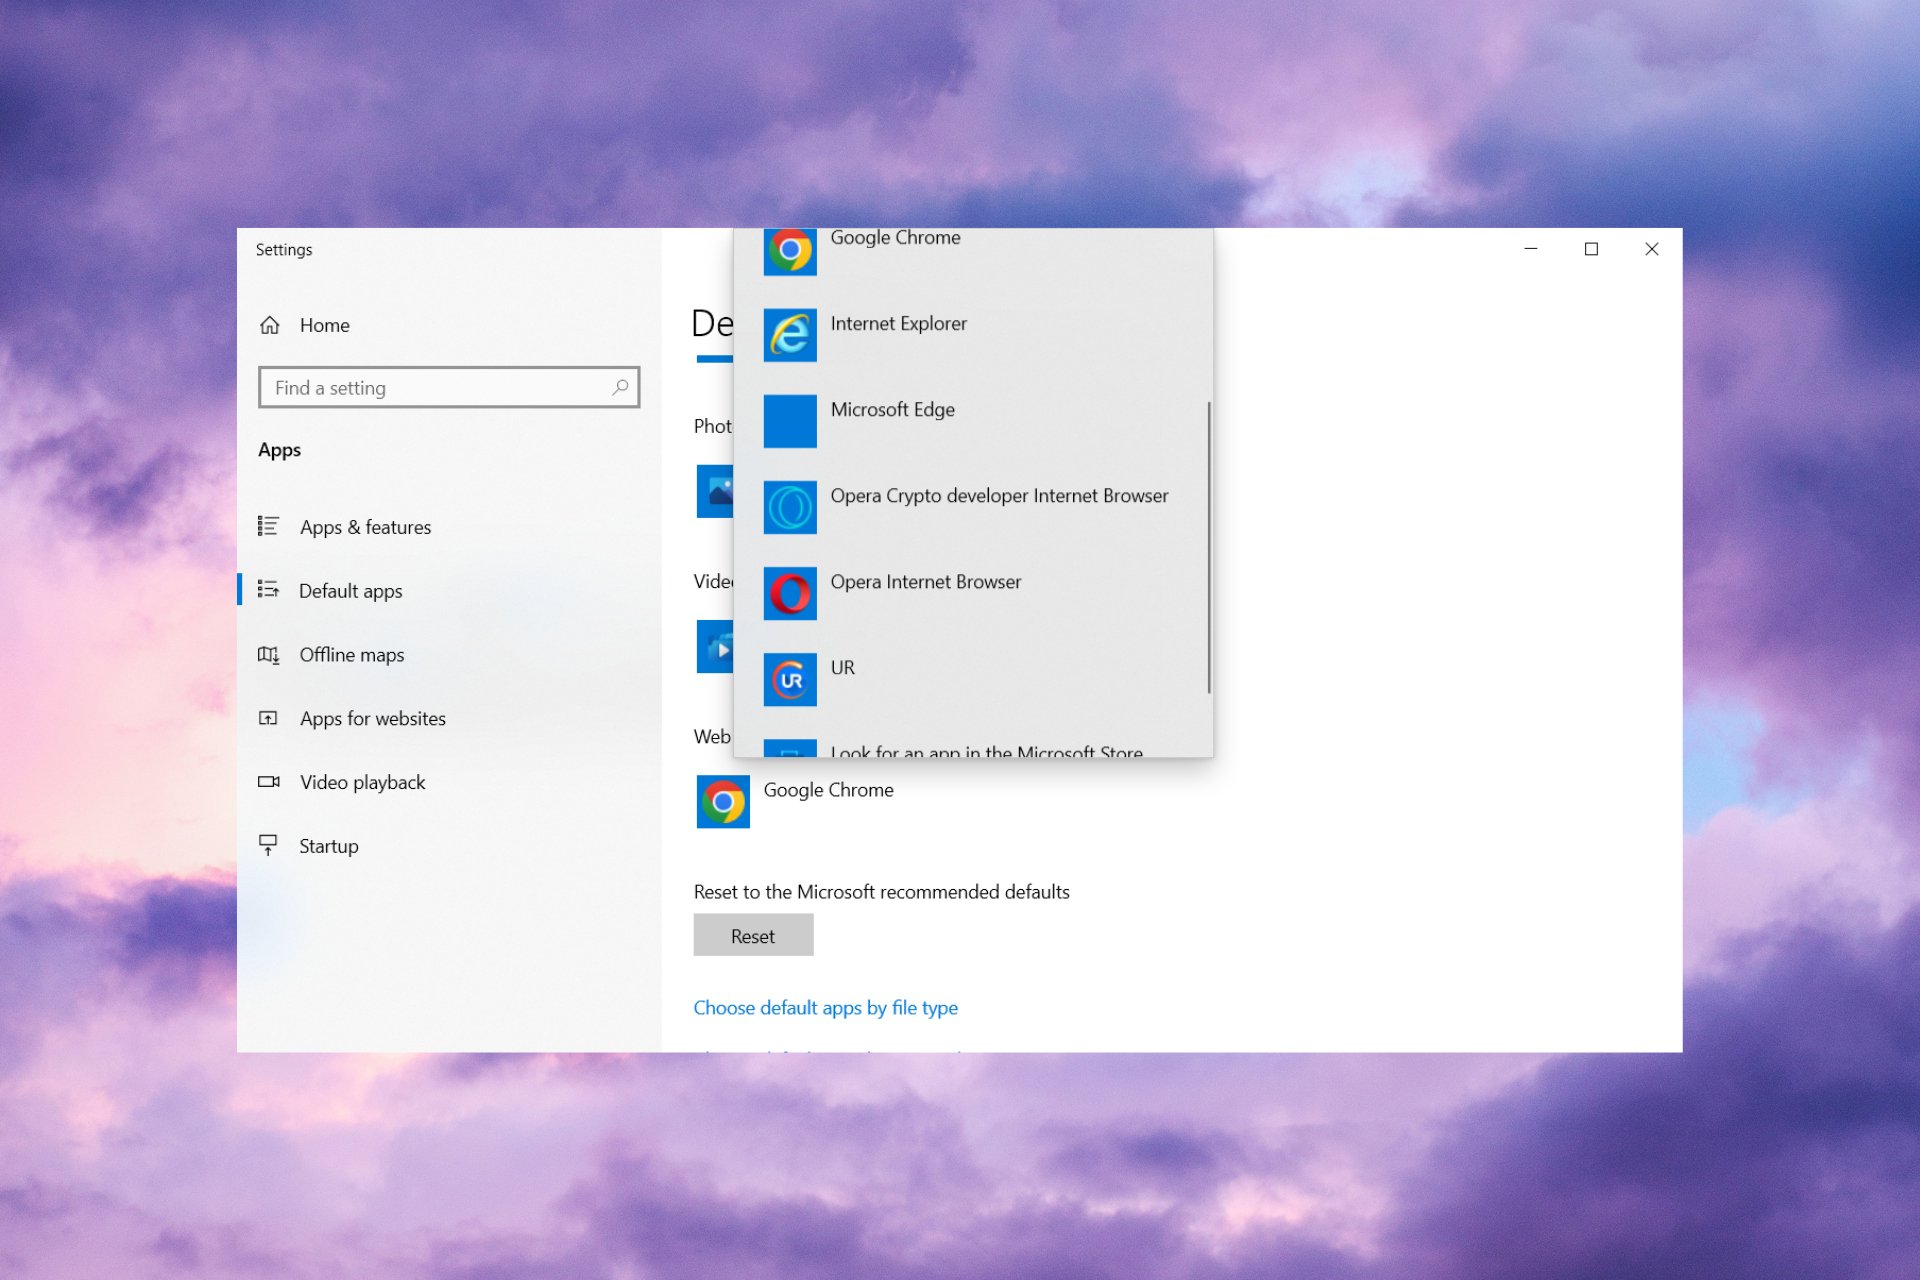Click the Google Chrome web browser label
This screenshot has height=1280, width=1920.
click(x=828, y=790)
